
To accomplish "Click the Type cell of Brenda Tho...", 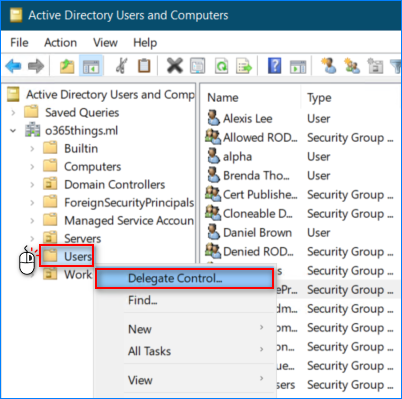I will click(x=319, y=175).
